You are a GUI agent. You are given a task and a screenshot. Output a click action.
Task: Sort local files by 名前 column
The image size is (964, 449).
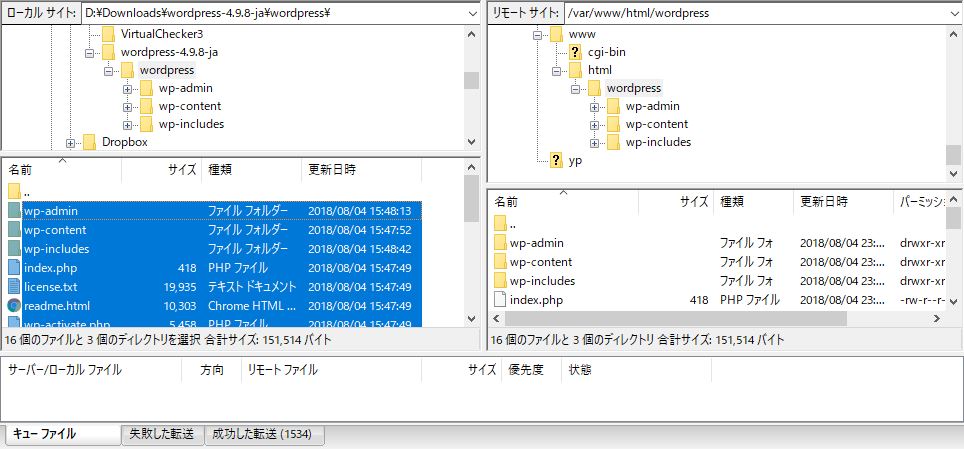tap(61, 170)
